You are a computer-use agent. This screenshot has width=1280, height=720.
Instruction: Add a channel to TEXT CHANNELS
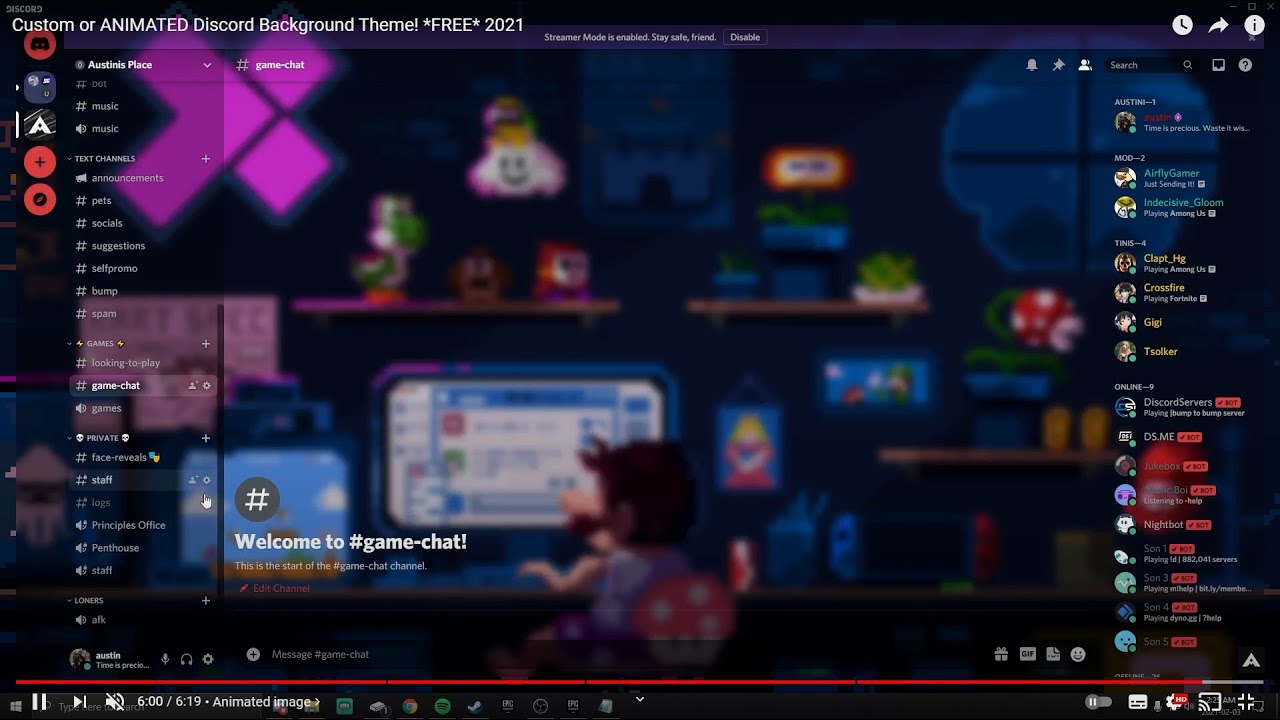click(x=206, y=158)
